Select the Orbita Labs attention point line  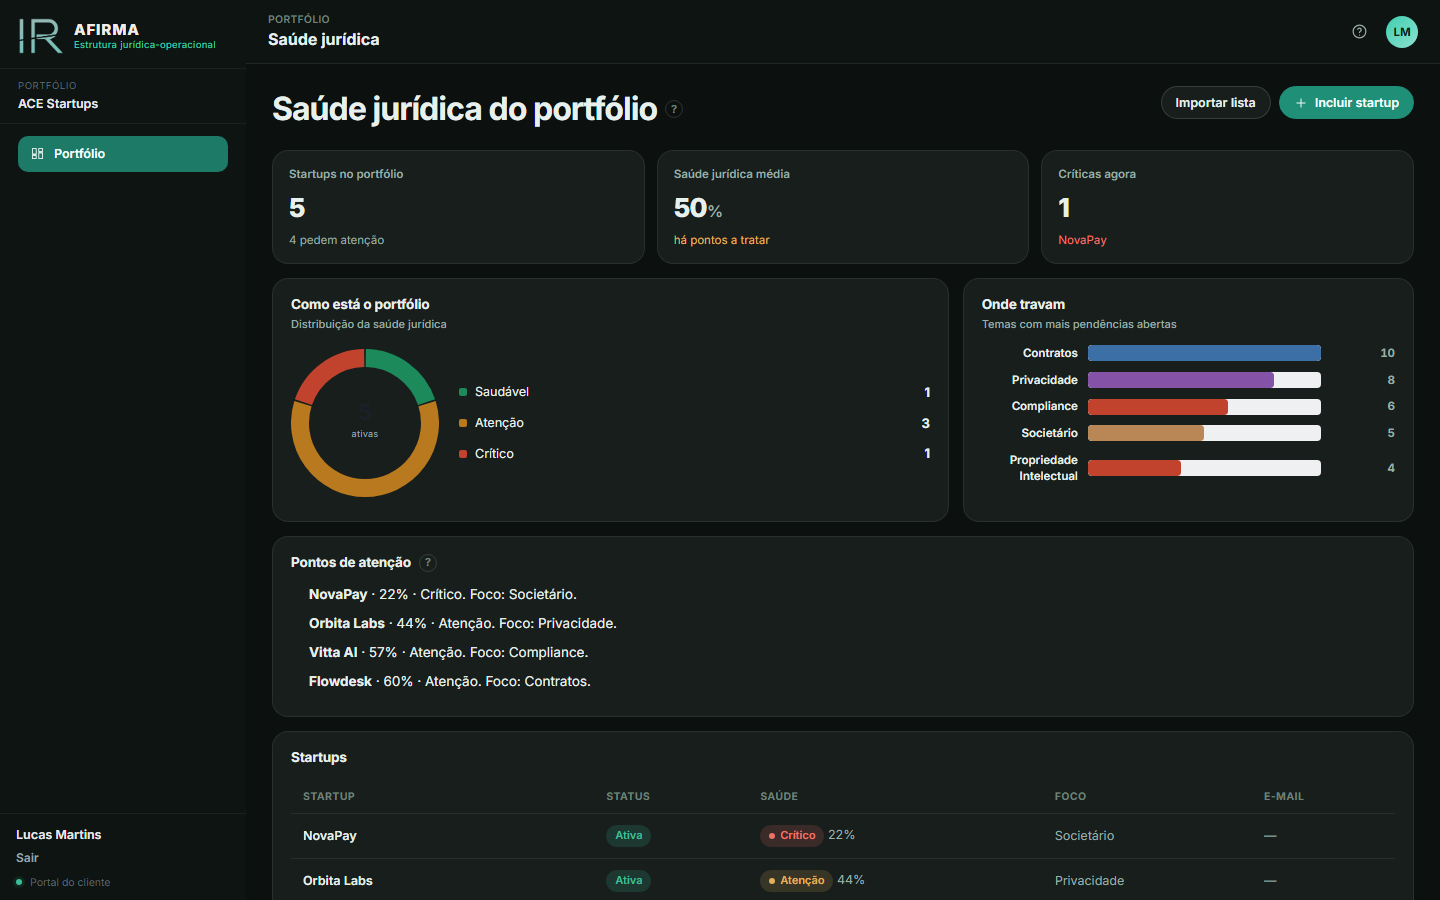coord(463,623)
